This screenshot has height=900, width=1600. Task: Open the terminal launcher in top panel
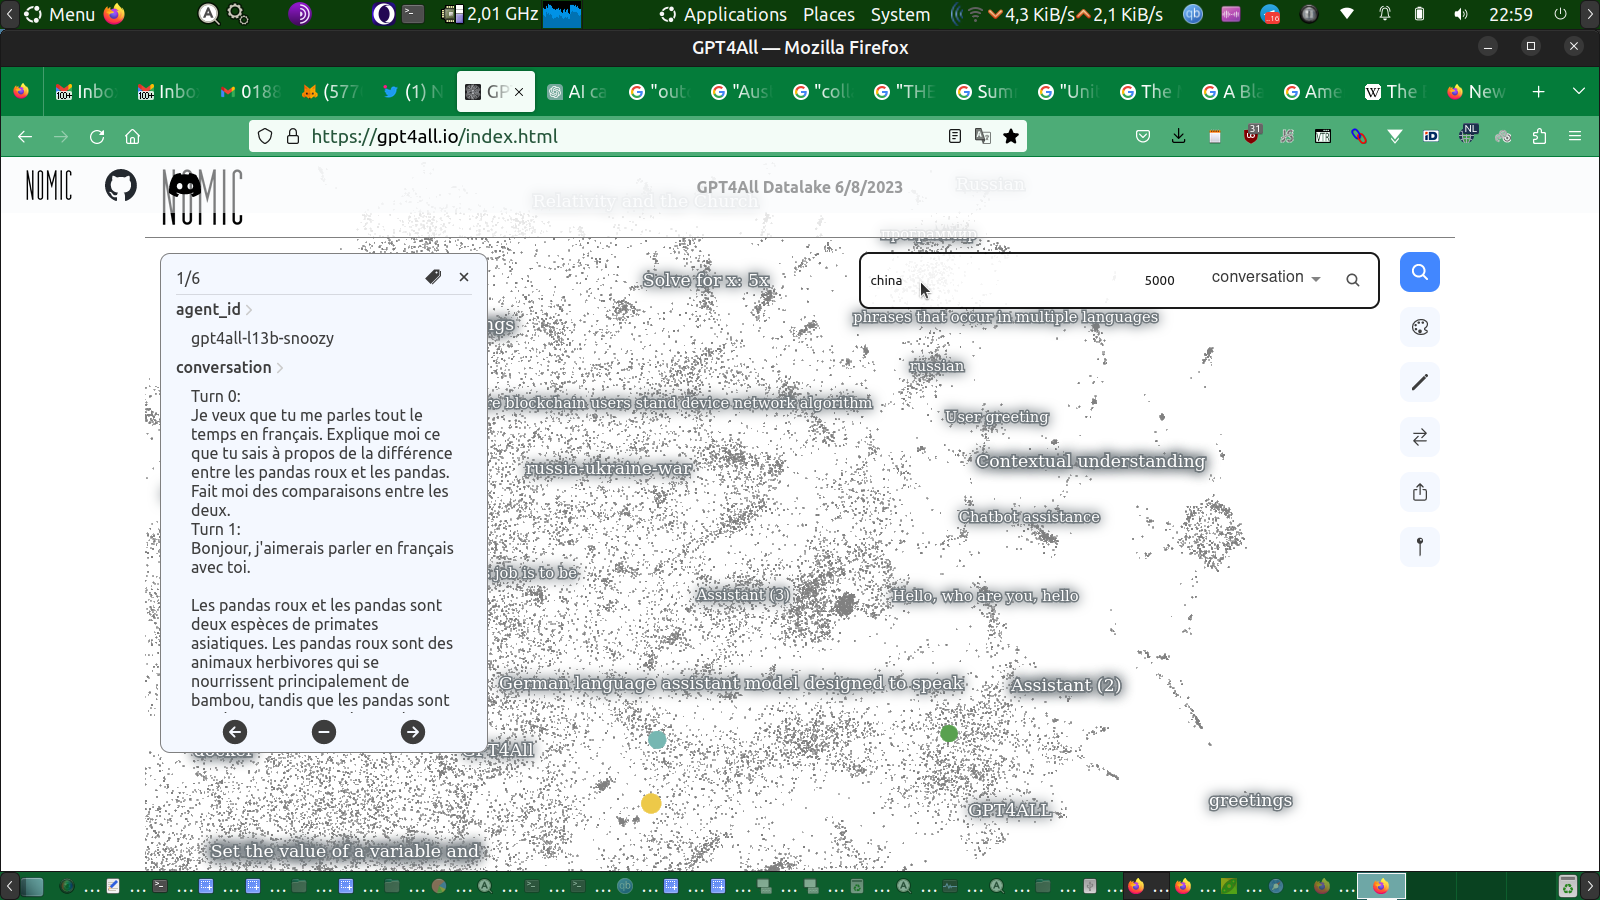[414, 14]
